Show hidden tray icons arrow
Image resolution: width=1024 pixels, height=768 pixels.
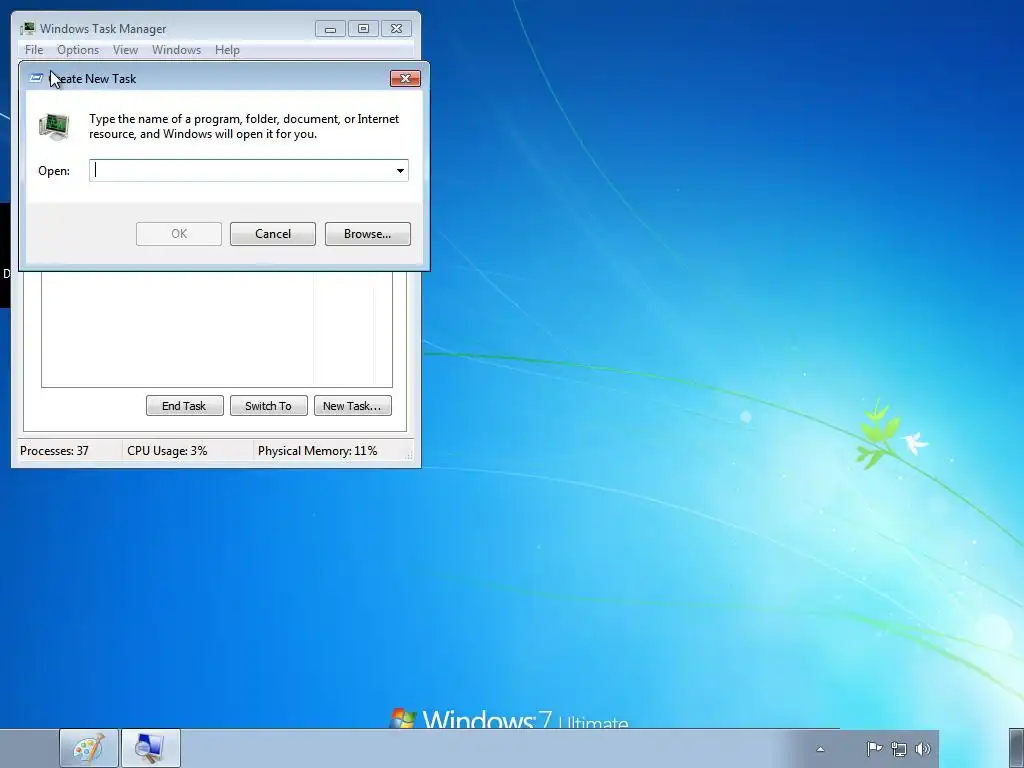[820, 749]
